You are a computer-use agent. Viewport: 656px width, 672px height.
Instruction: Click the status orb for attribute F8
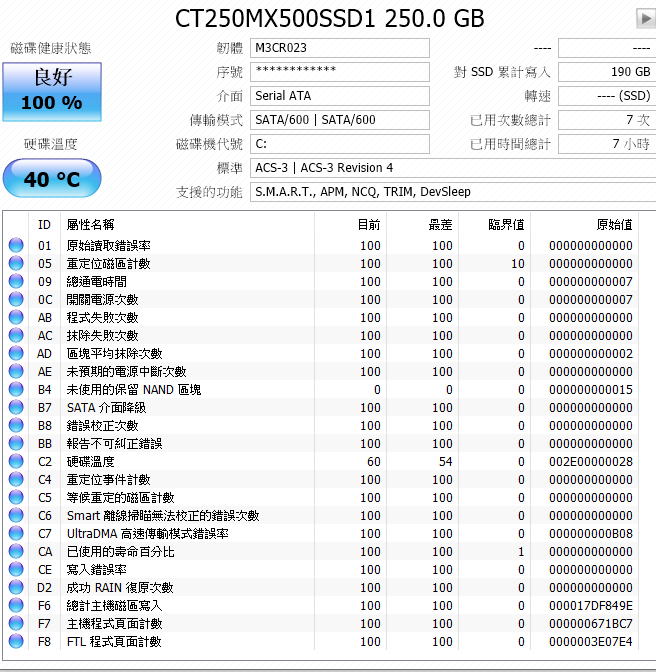pyautogui.click(x=16, y=641)
